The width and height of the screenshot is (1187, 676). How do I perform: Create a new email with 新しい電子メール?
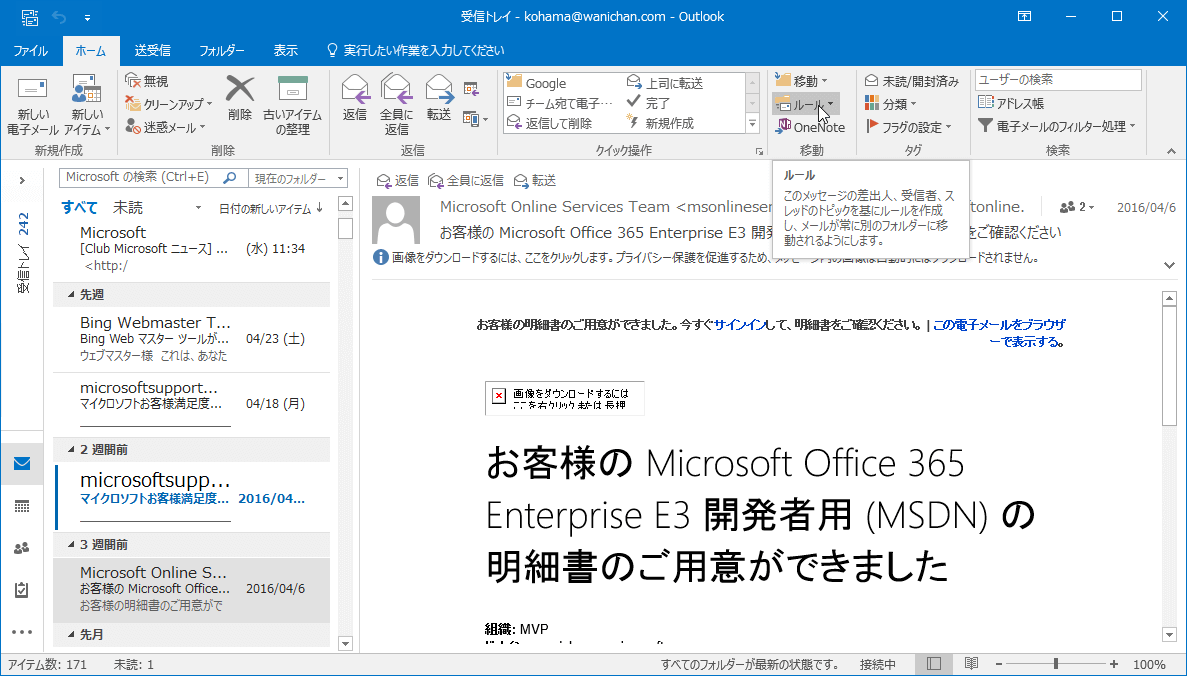click(33, 104)
